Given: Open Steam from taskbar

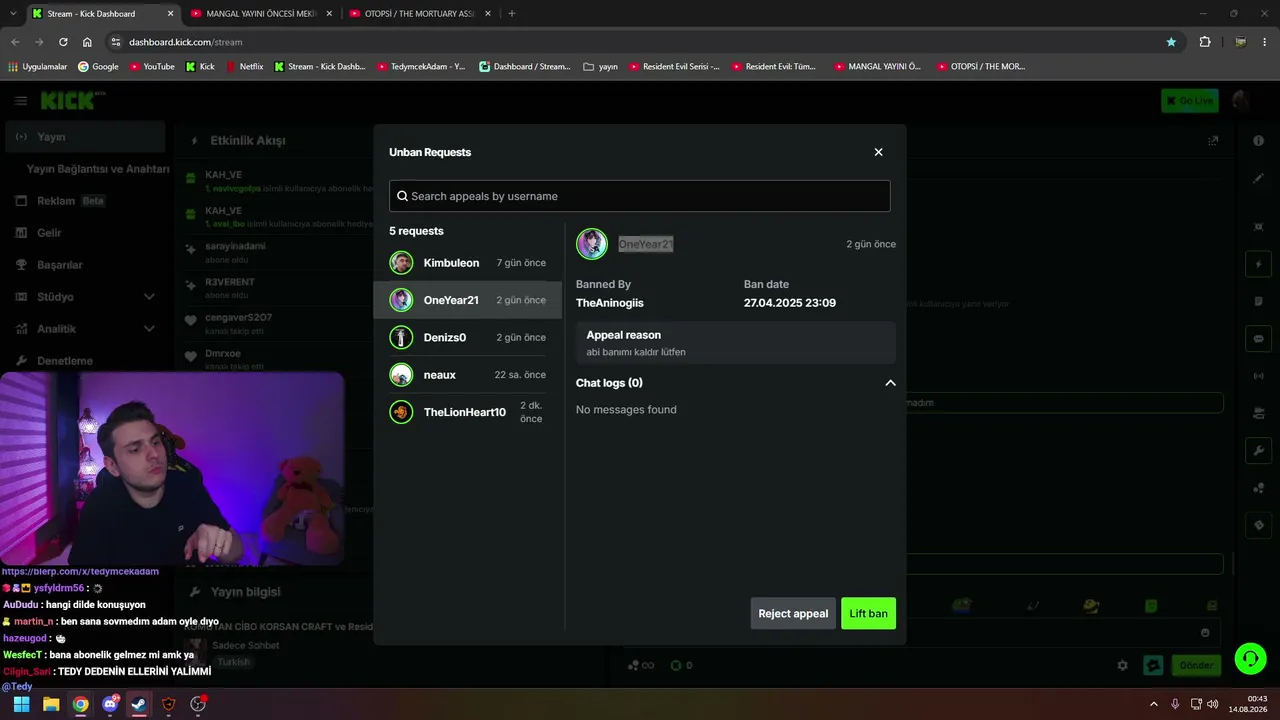Looking at the screenshot, I should pos(139,704).
